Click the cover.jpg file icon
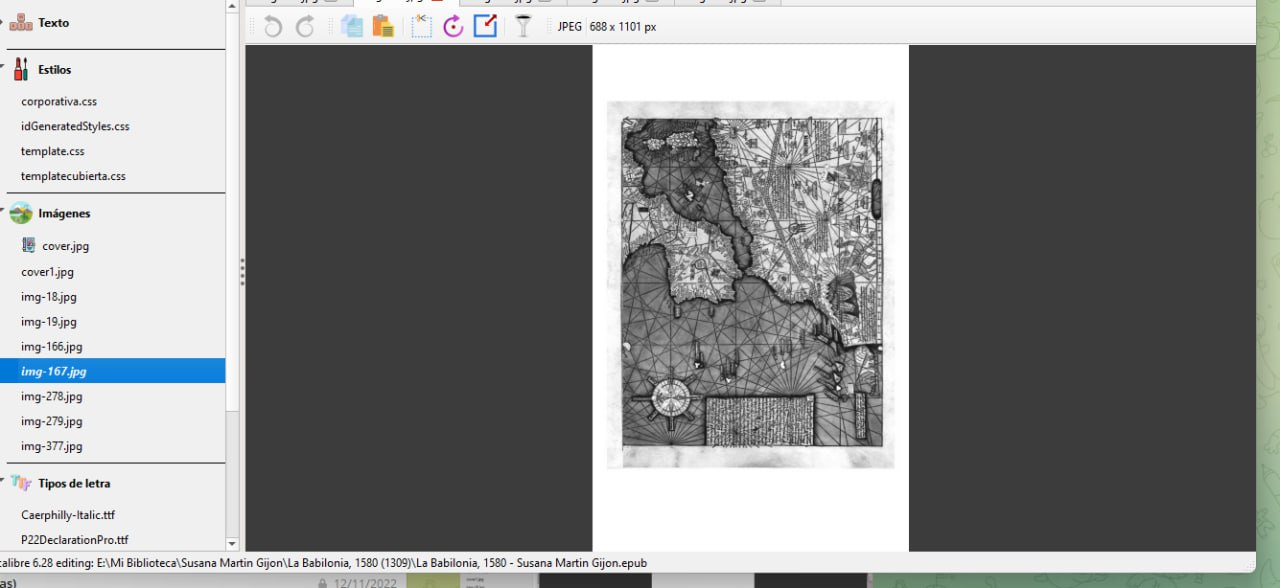The height and width of the screenshot is (588, 1280). pos(29,246)
